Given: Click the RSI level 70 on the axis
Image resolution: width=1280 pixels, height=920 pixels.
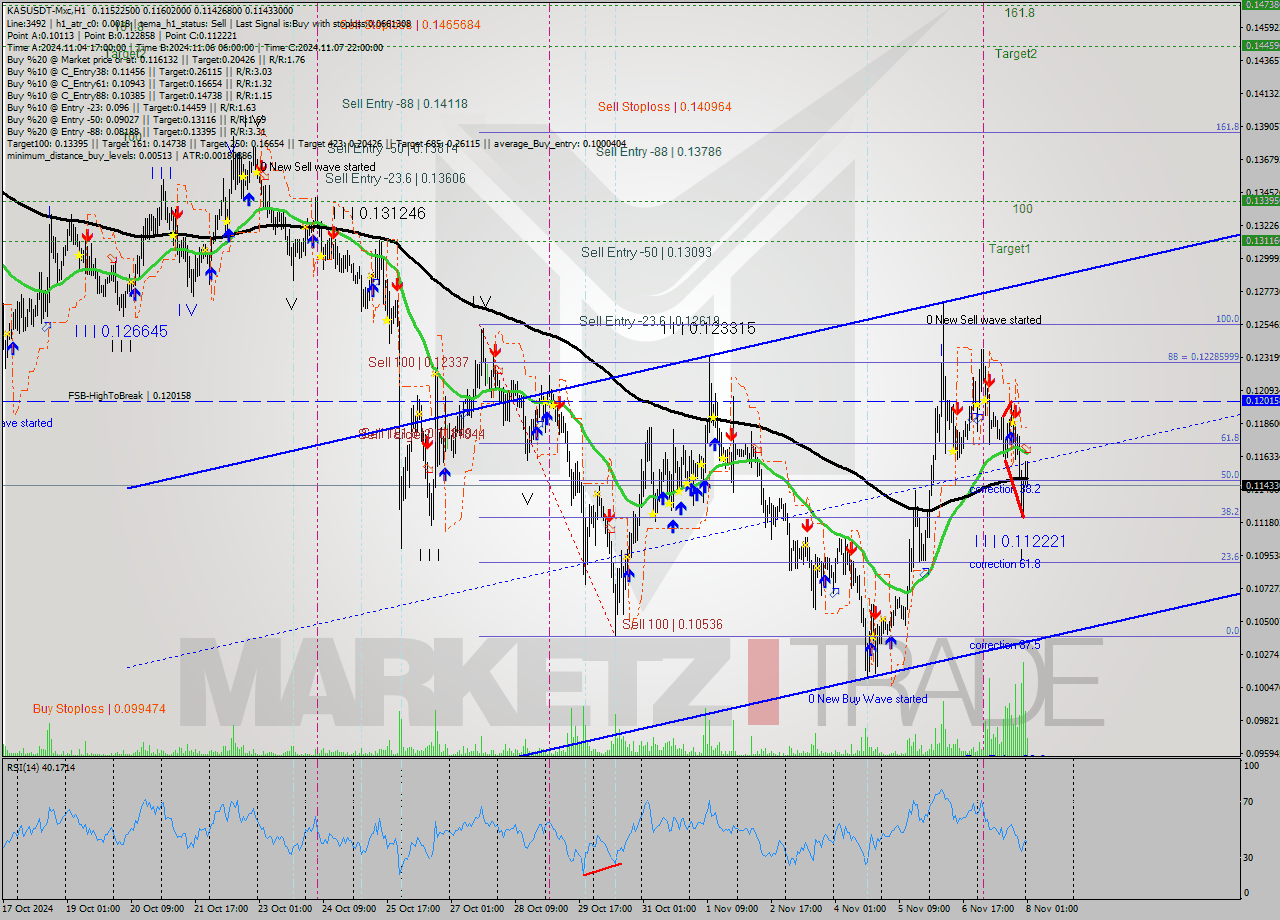Looking at the screenshot, I should pos(1249,802).
